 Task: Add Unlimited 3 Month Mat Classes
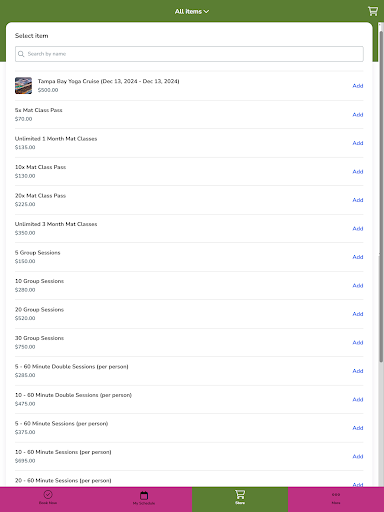click(358, 228)
